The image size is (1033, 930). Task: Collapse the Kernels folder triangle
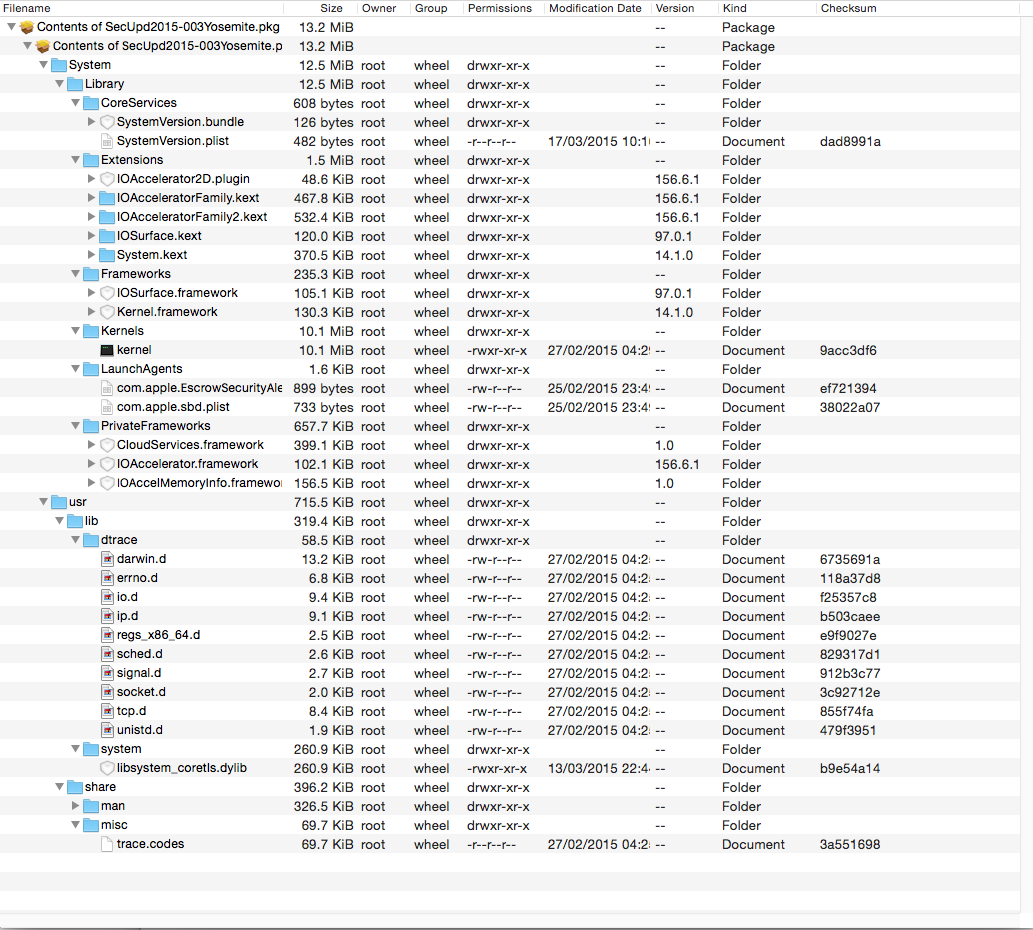[x=75, y=331]
